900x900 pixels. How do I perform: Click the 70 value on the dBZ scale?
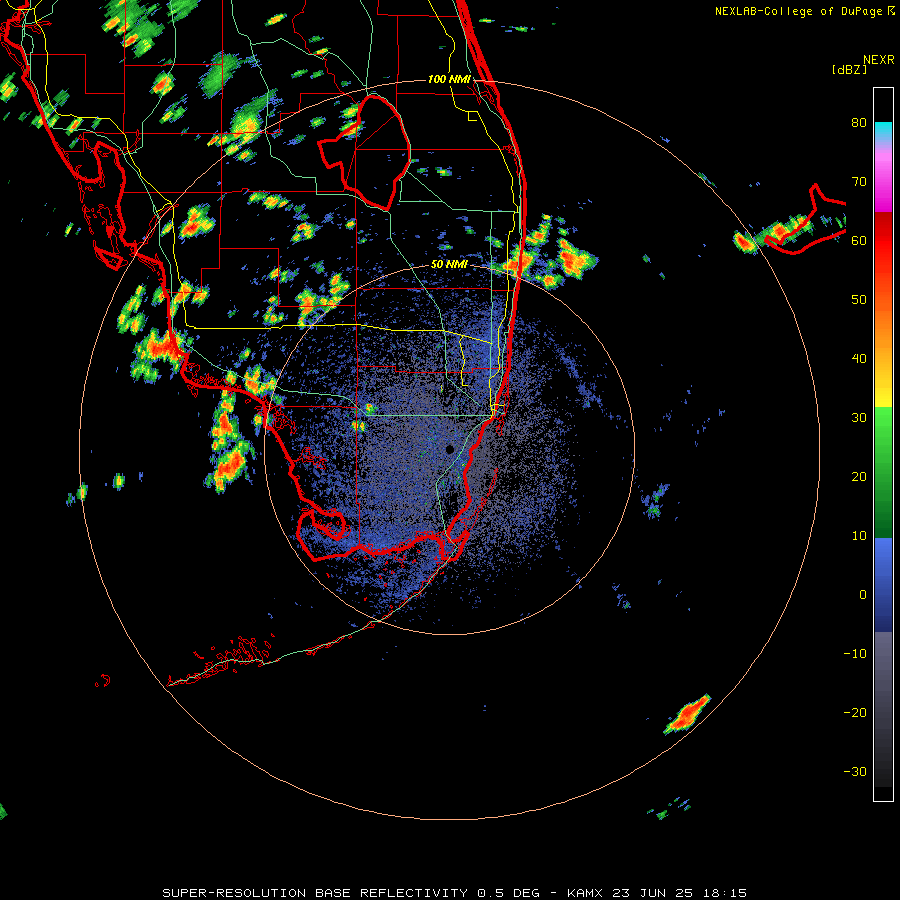tap(859, 182)
